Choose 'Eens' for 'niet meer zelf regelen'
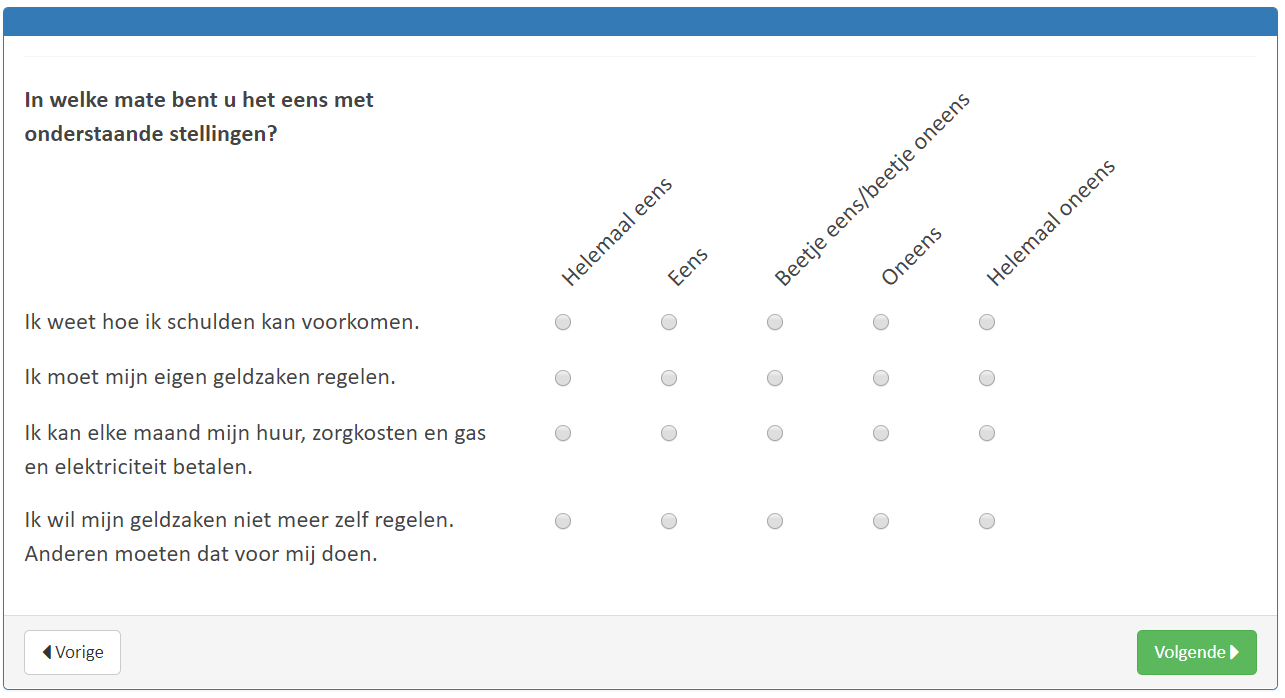 [669, 521]
